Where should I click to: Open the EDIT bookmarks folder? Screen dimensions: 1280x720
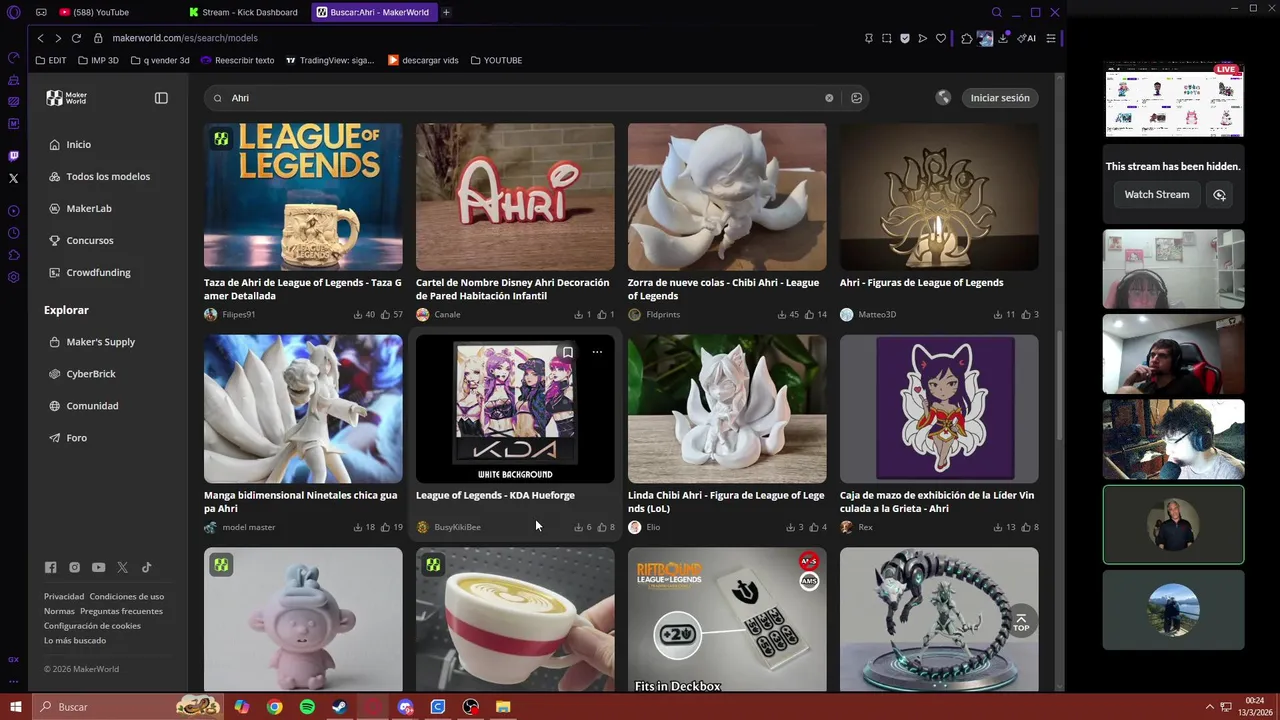[51, 60]
